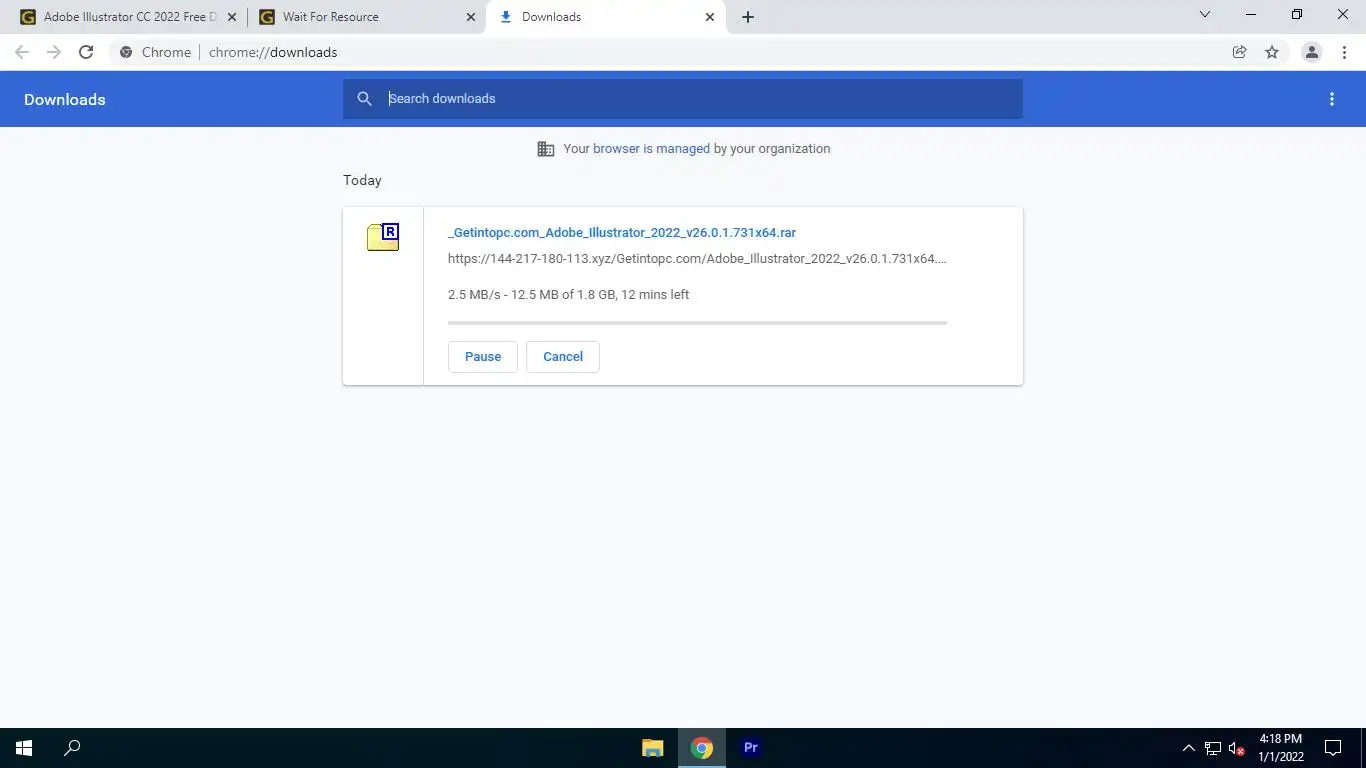
Task: Open the Downloads page more actions menu
Action: pyautogui.click(x=1331, y=99)
